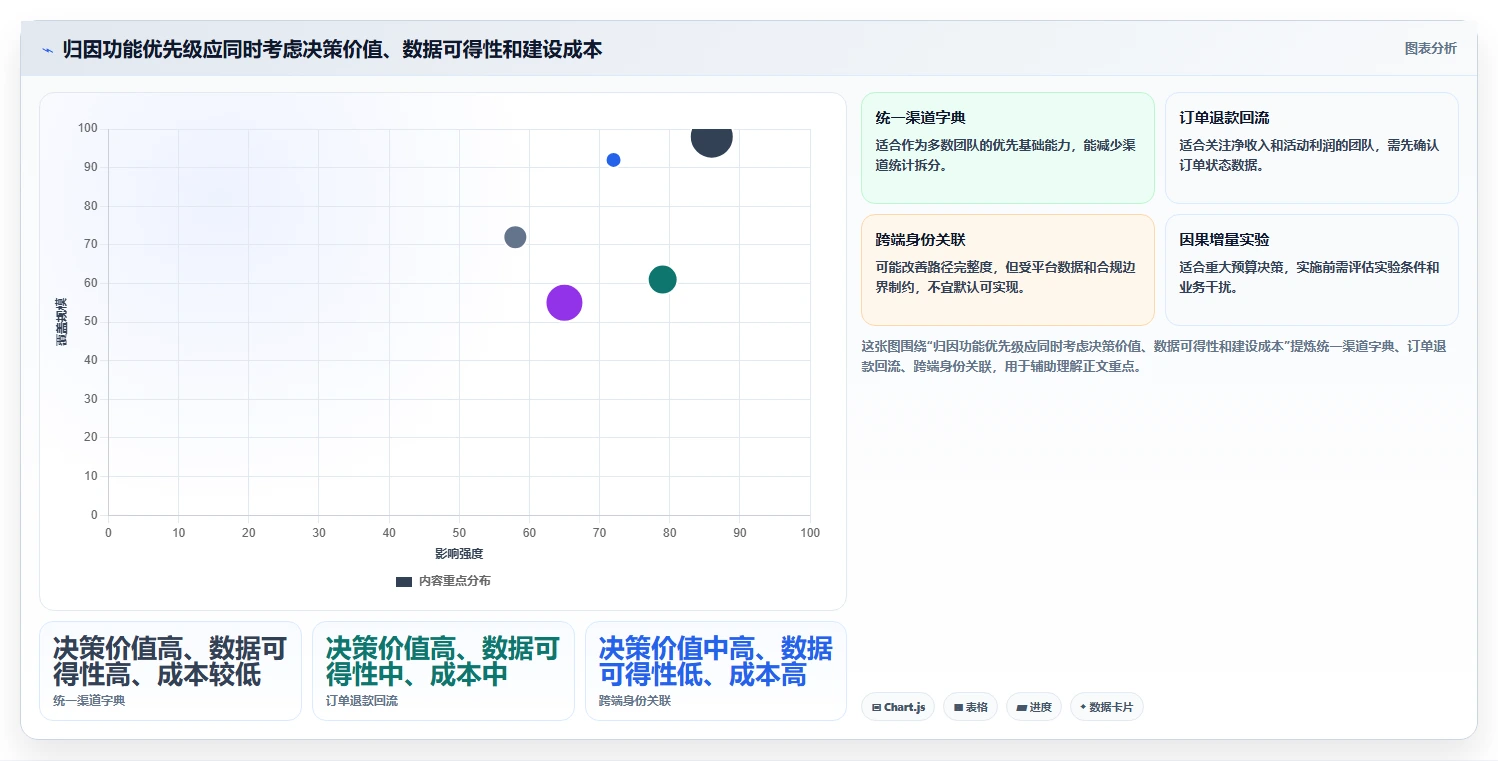Click the green 决策价值高、数据可得性中、成本中 stat card
This screenshot has width=1498, height=761.
coord(443,671)
